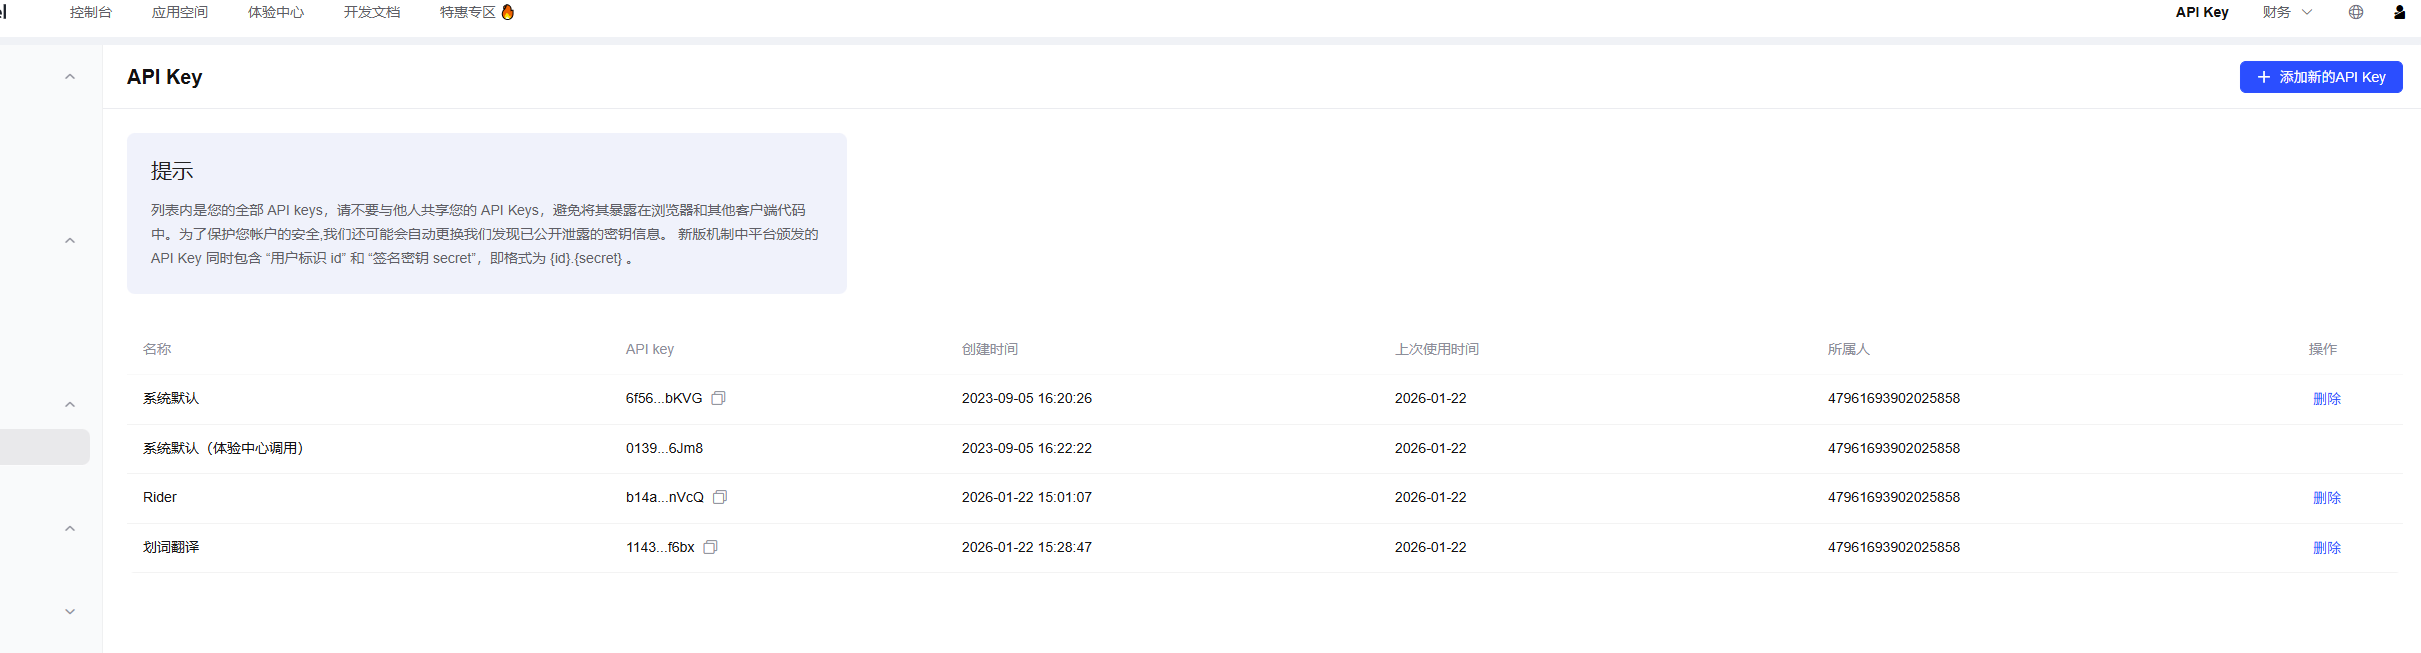2421x653 pixels.
Task: Click the 创建时间 column header
Action: click(x=990, y=349)
